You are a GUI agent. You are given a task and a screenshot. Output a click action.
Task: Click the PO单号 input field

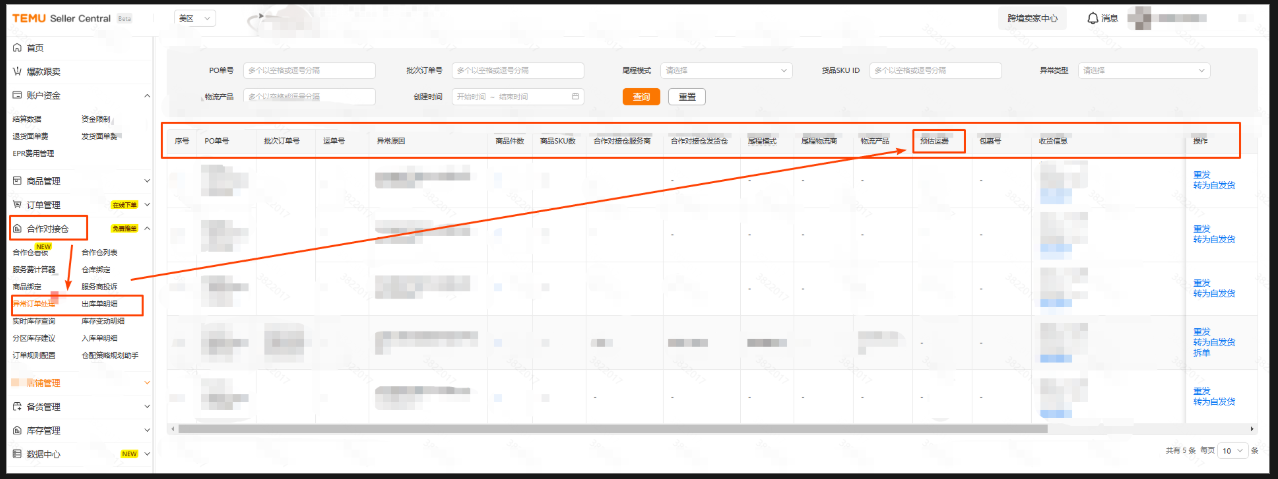[x=308, y=71]
